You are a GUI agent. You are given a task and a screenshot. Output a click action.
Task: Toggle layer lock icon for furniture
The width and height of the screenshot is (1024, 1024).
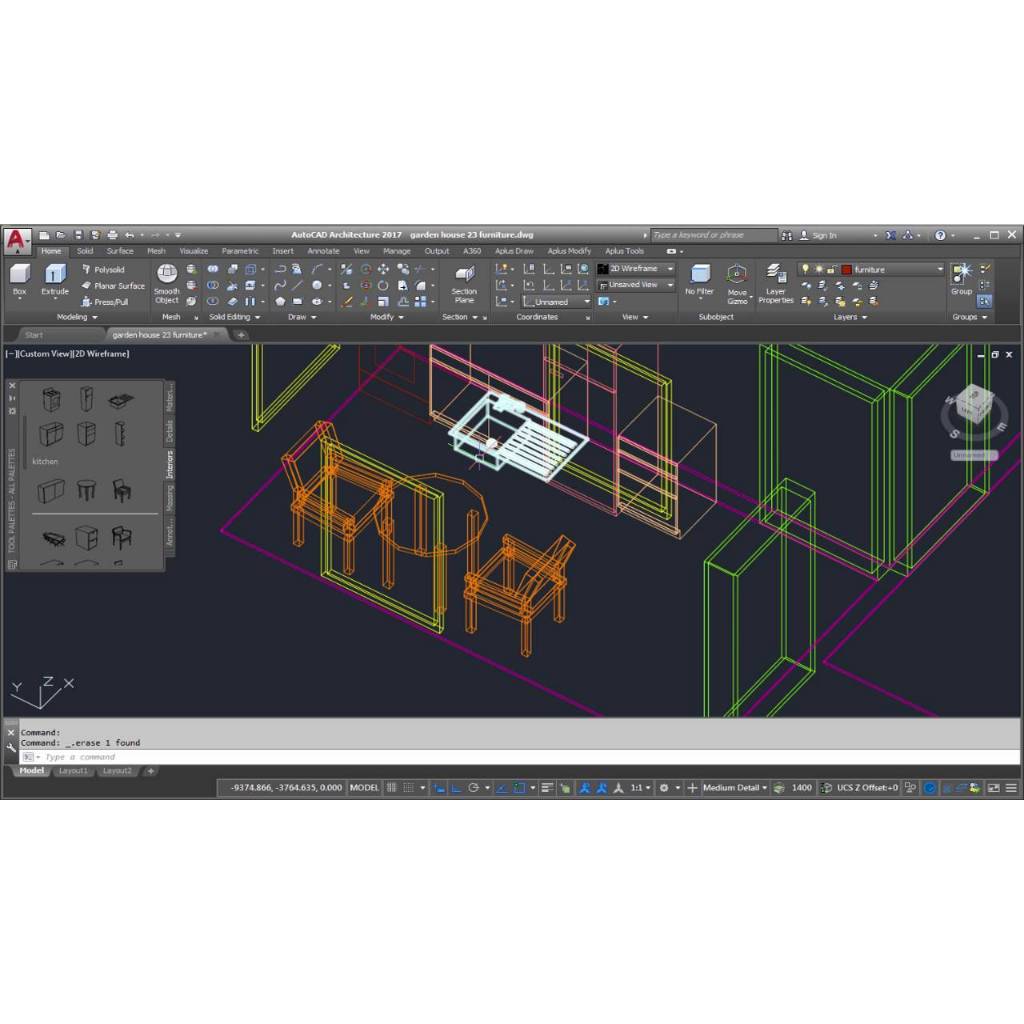pos(831,269)
